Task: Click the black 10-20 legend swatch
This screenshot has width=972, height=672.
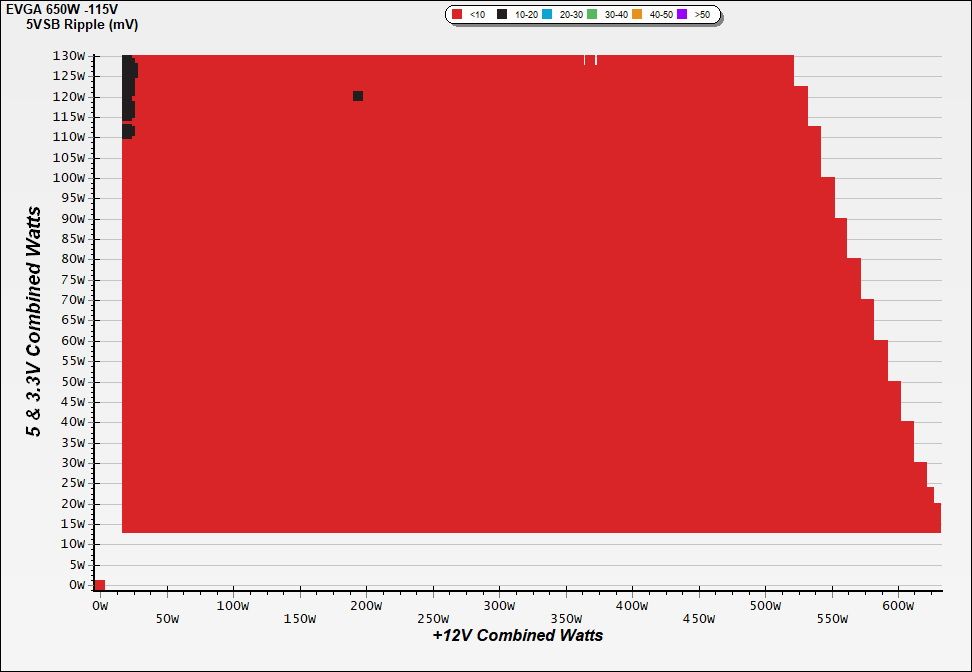Action: [502, 14]
